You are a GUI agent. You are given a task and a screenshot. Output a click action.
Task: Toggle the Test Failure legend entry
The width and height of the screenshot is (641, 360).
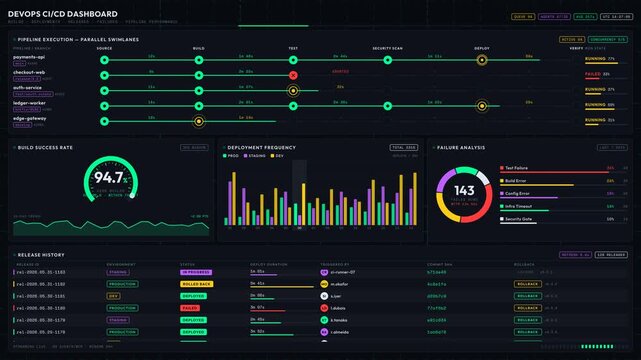point(514,168)
